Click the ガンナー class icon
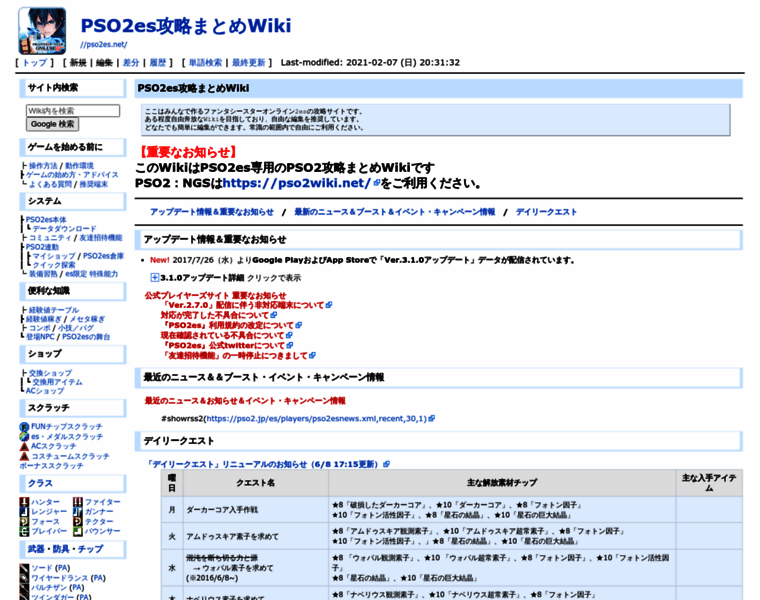This screenshot has width=760, height=600. tap(78, 512)
